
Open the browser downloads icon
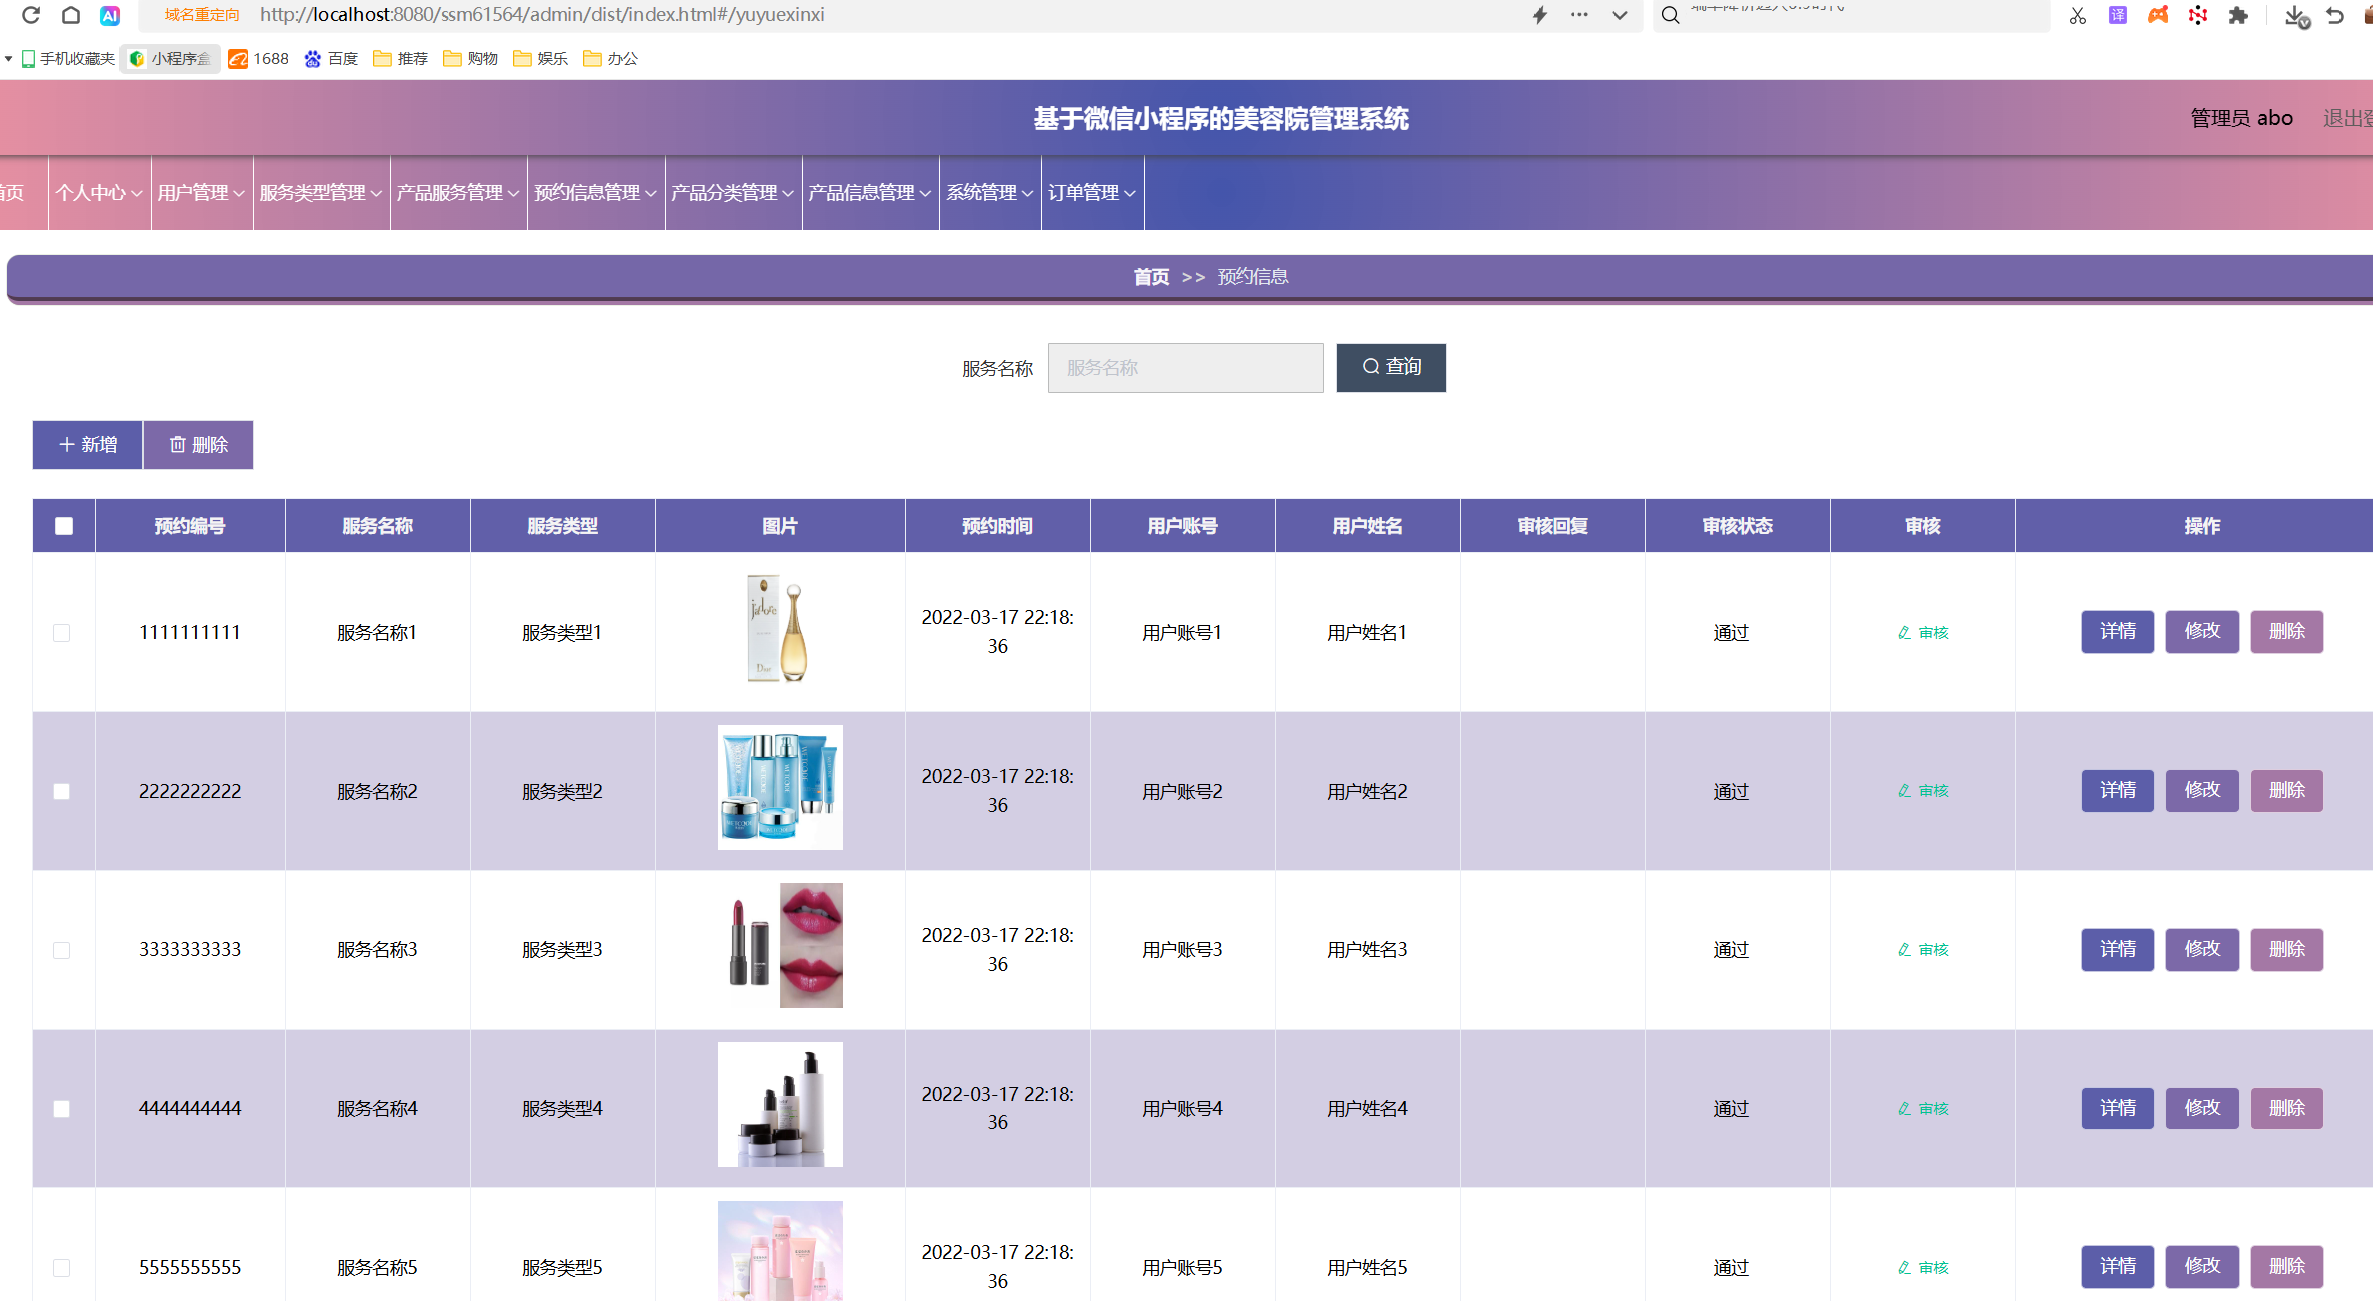[x=2296, y=16]
